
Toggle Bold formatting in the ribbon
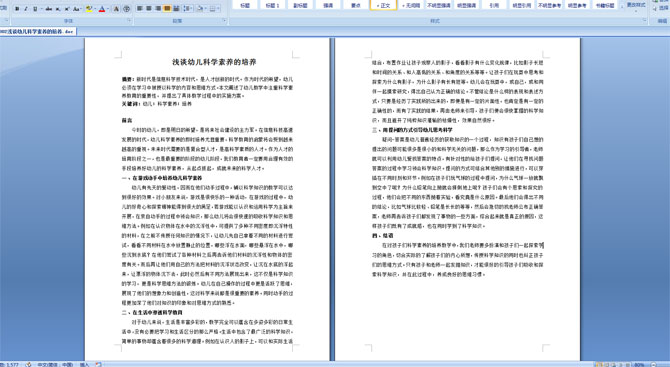coord(17,9)
